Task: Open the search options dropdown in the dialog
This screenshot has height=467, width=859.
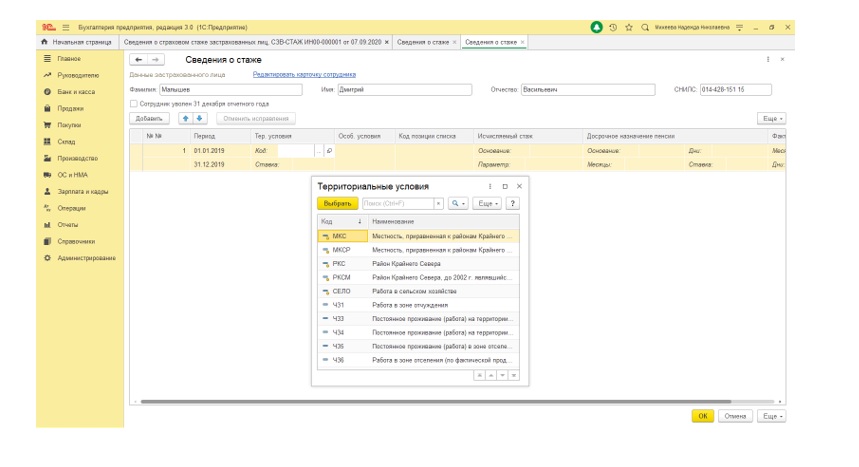Action: [458, 203]
